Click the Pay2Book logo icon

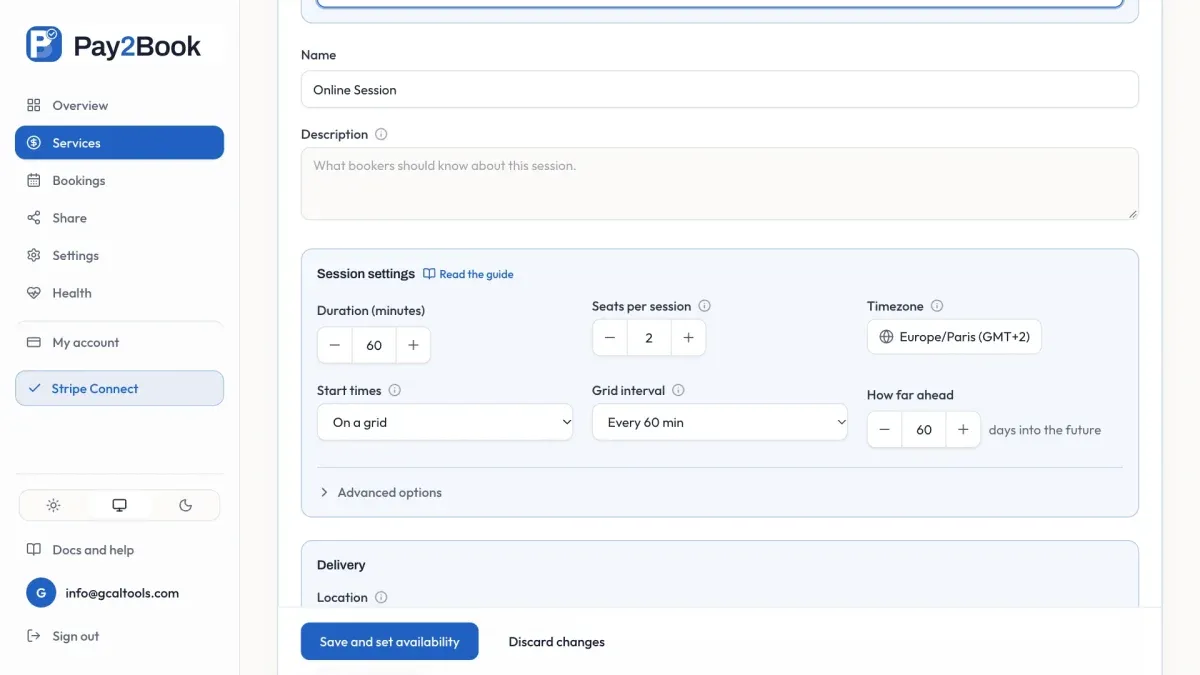[44, 45]
